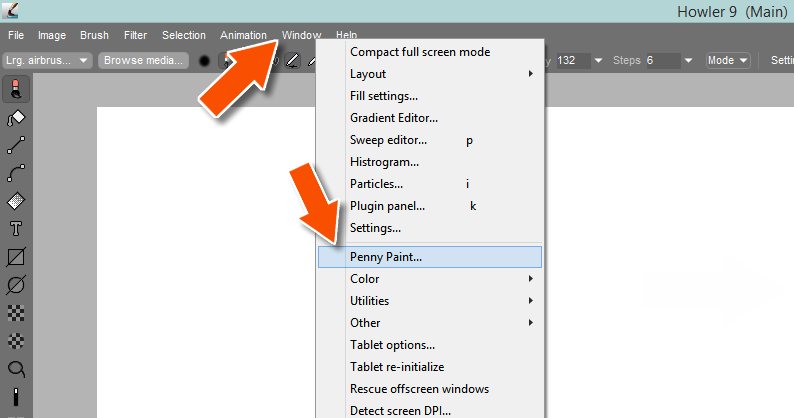Click the Browse media button
Screen dimensions: 794x418
[x=143, y=60]
